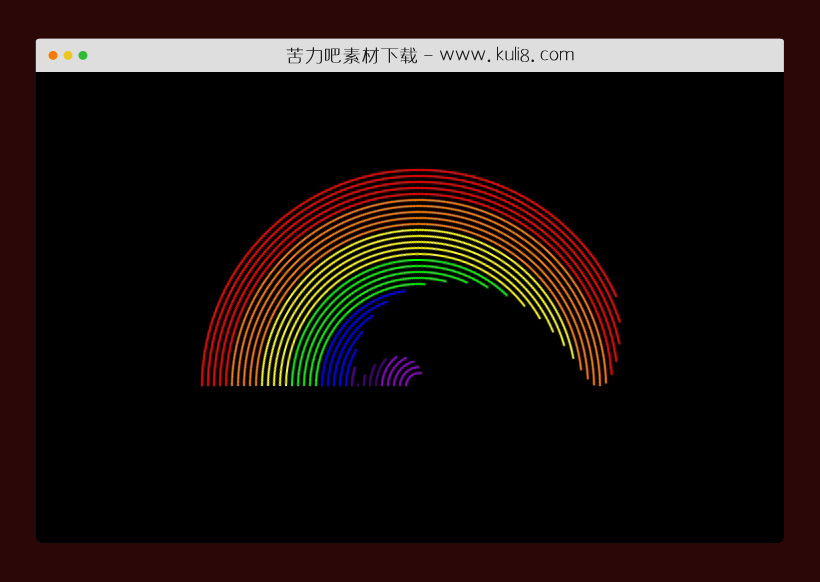Click the middle dot of the window controls

coord(66,56)
